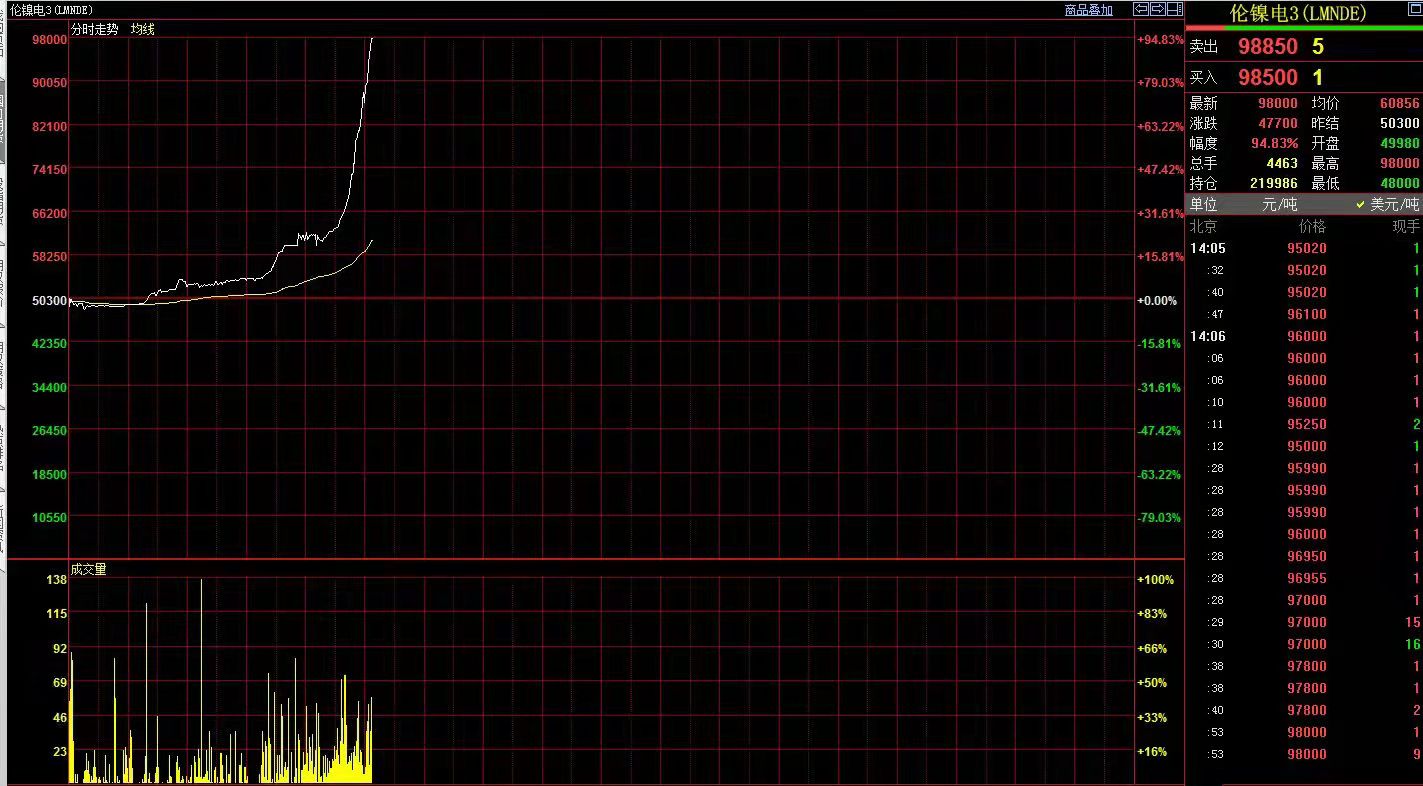Open the 商品叠加 overlay link
The height and width of the screenshot is (786, 1423).
pyautogui.click(x=1088, y=10)
